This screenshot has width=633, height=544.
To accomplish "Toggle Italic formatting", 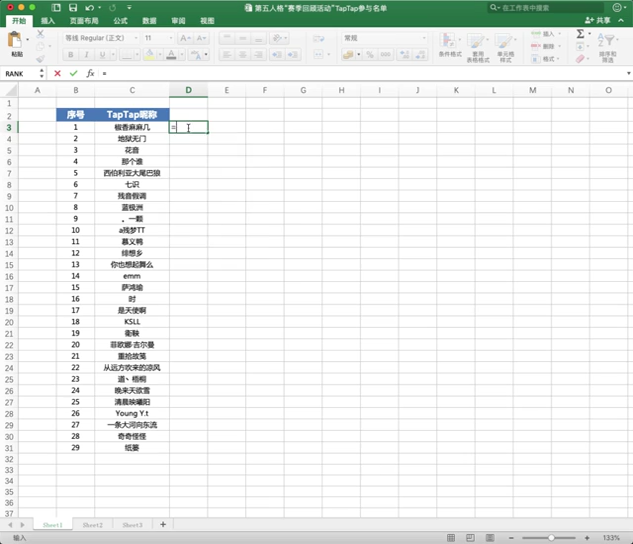I will click(86, 54).
